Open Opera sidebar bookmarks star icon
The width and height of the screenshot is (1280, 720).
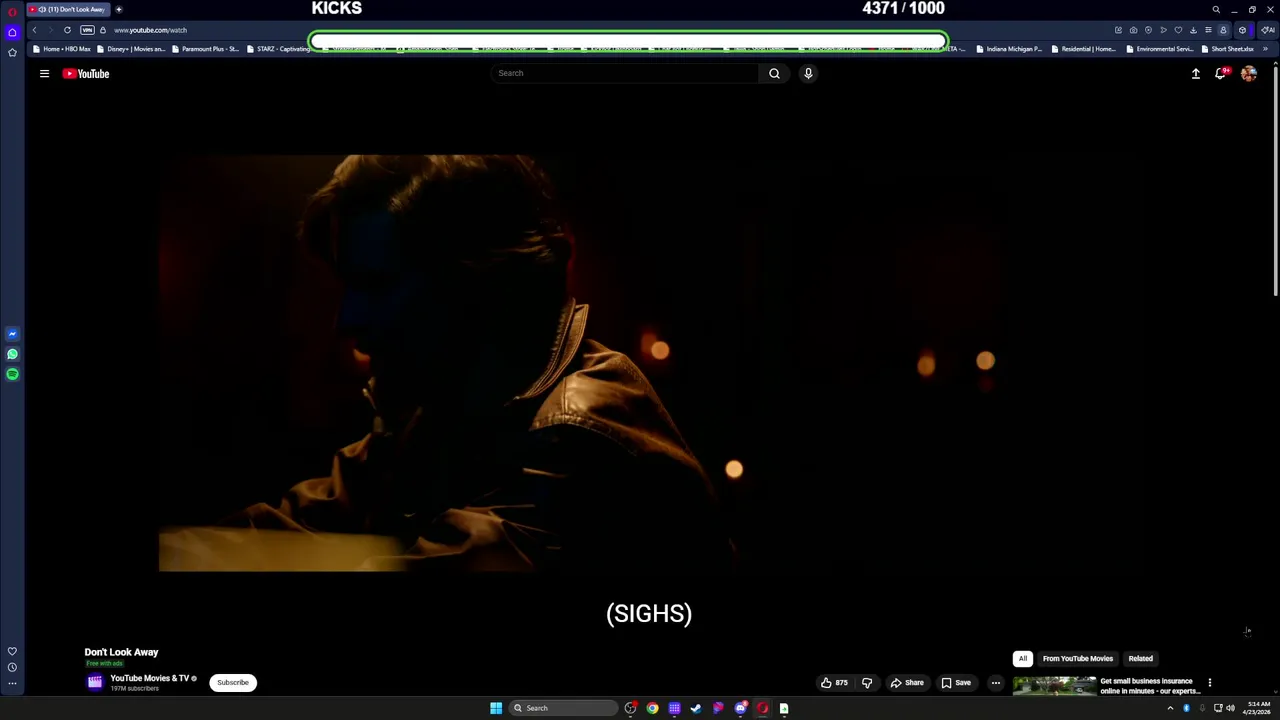tap(12, 52)
